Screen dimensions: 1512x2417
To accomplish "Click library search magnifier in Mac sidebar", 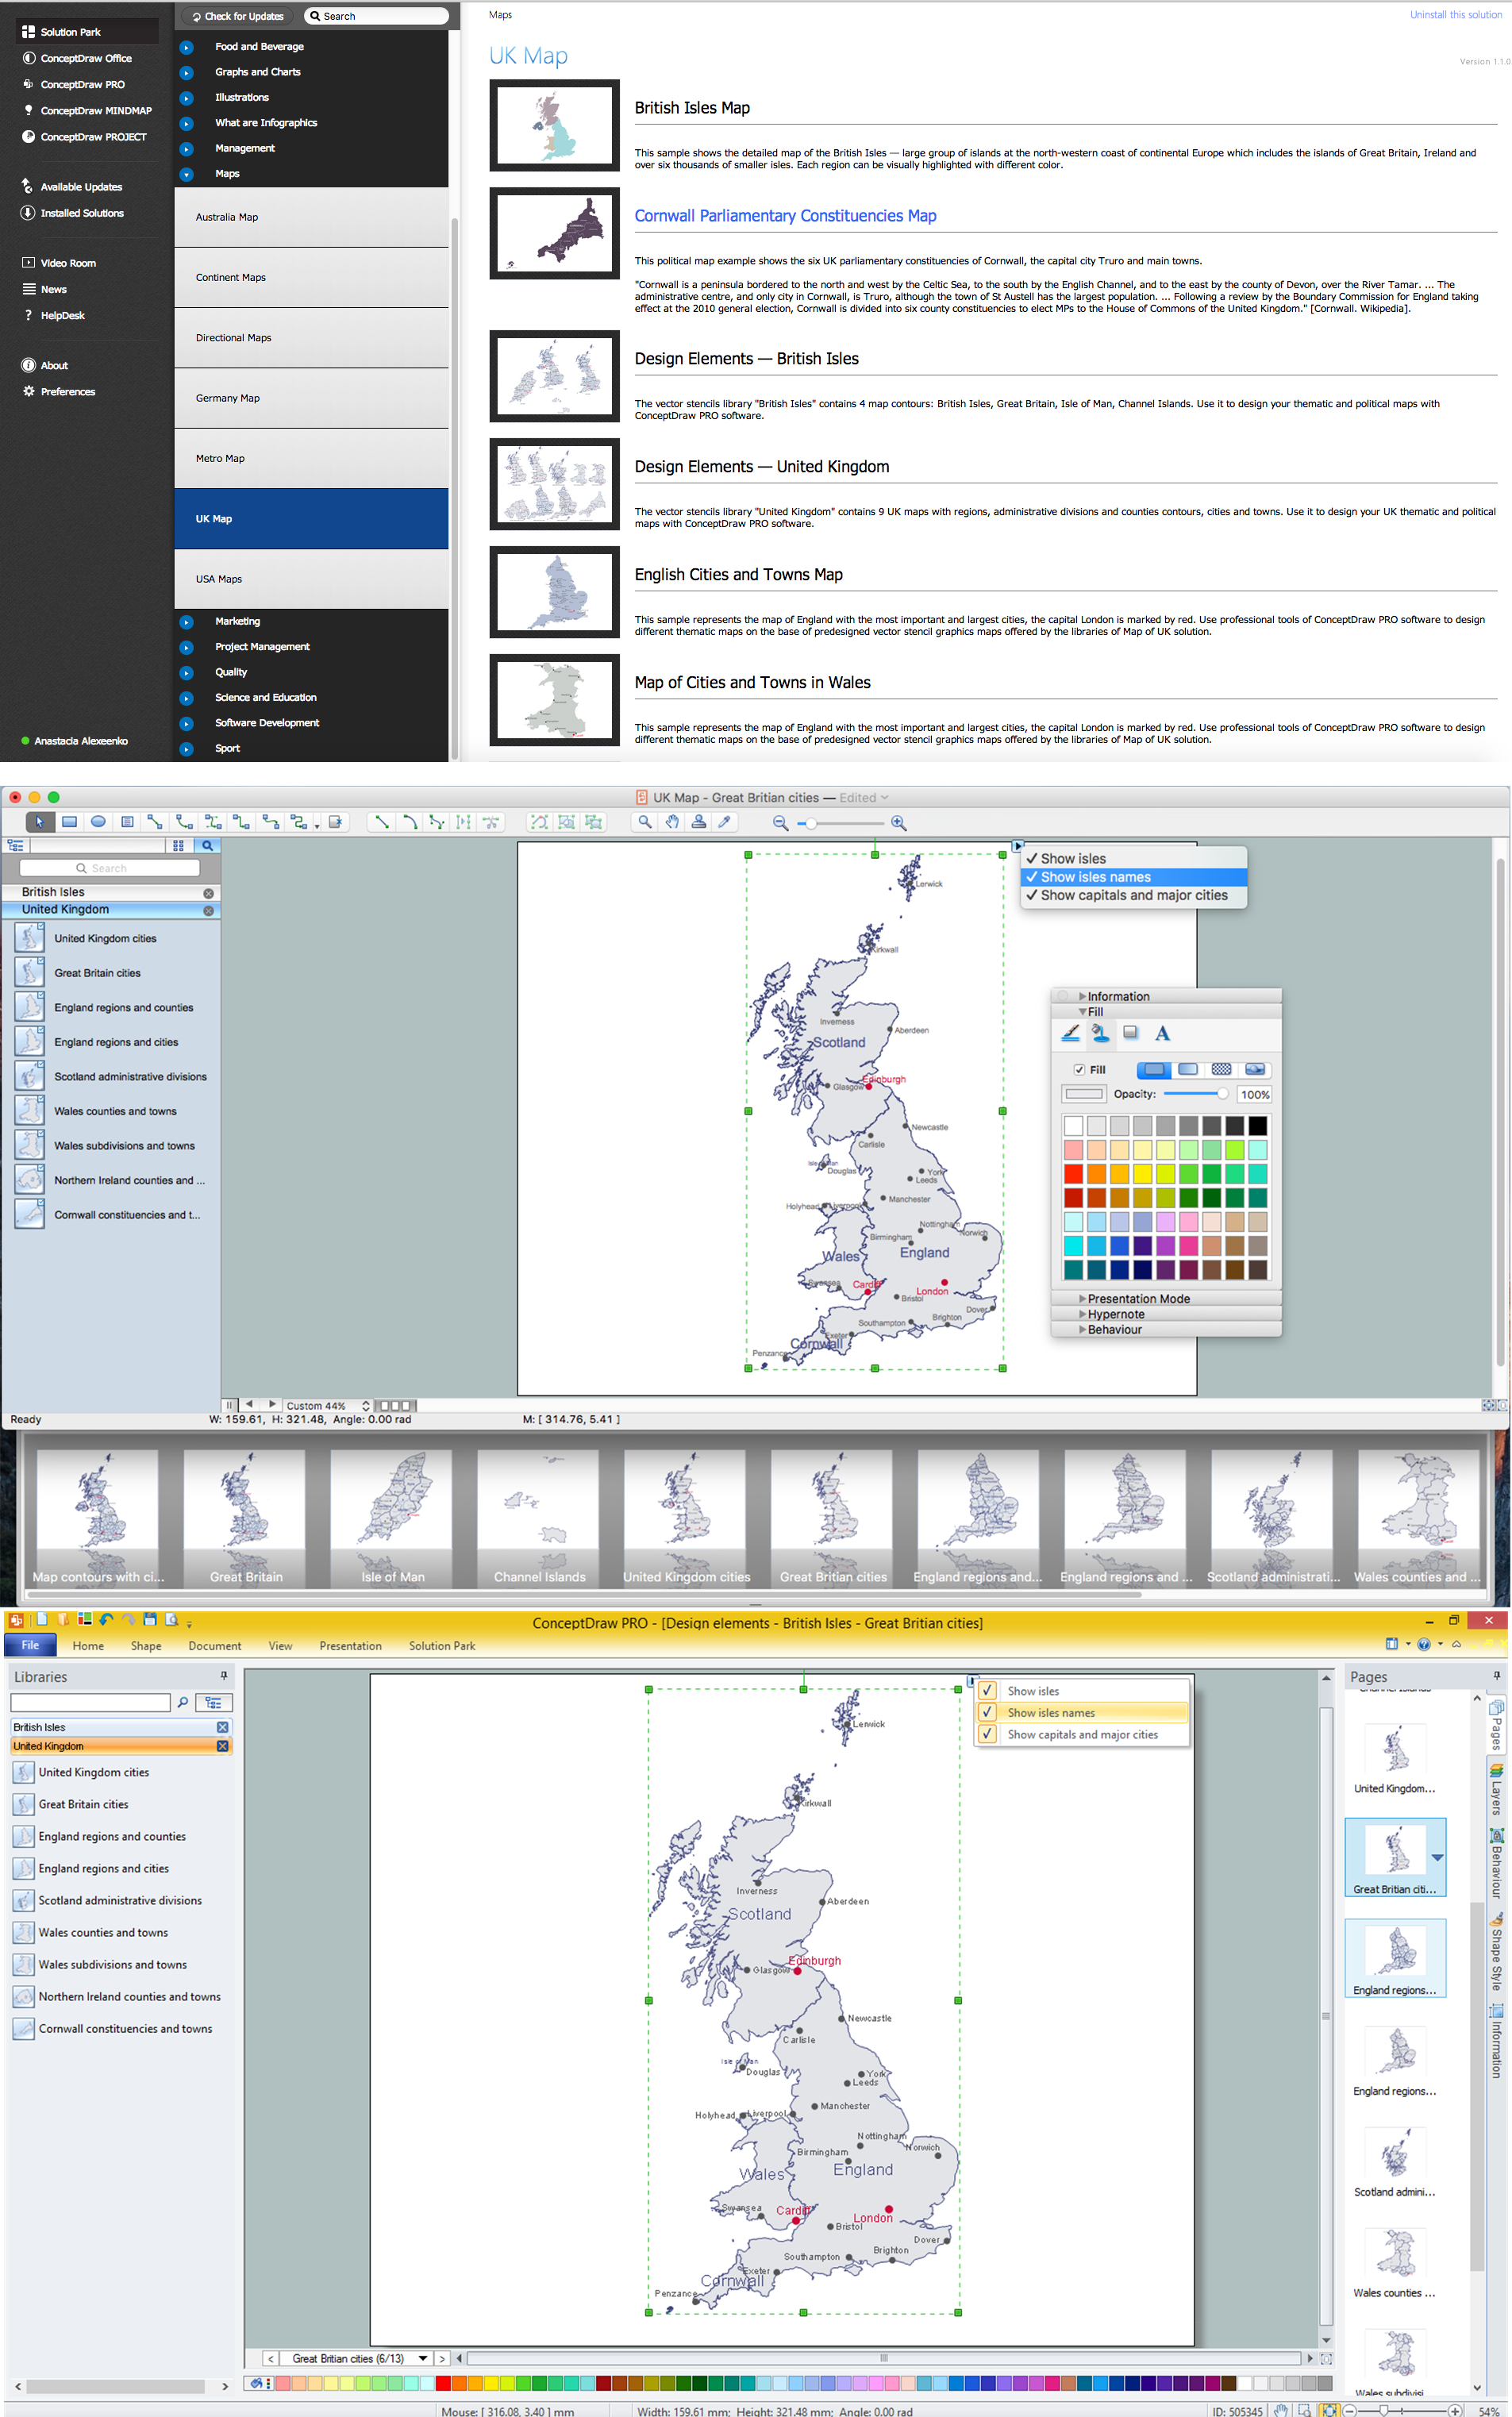I will [207, 845].
